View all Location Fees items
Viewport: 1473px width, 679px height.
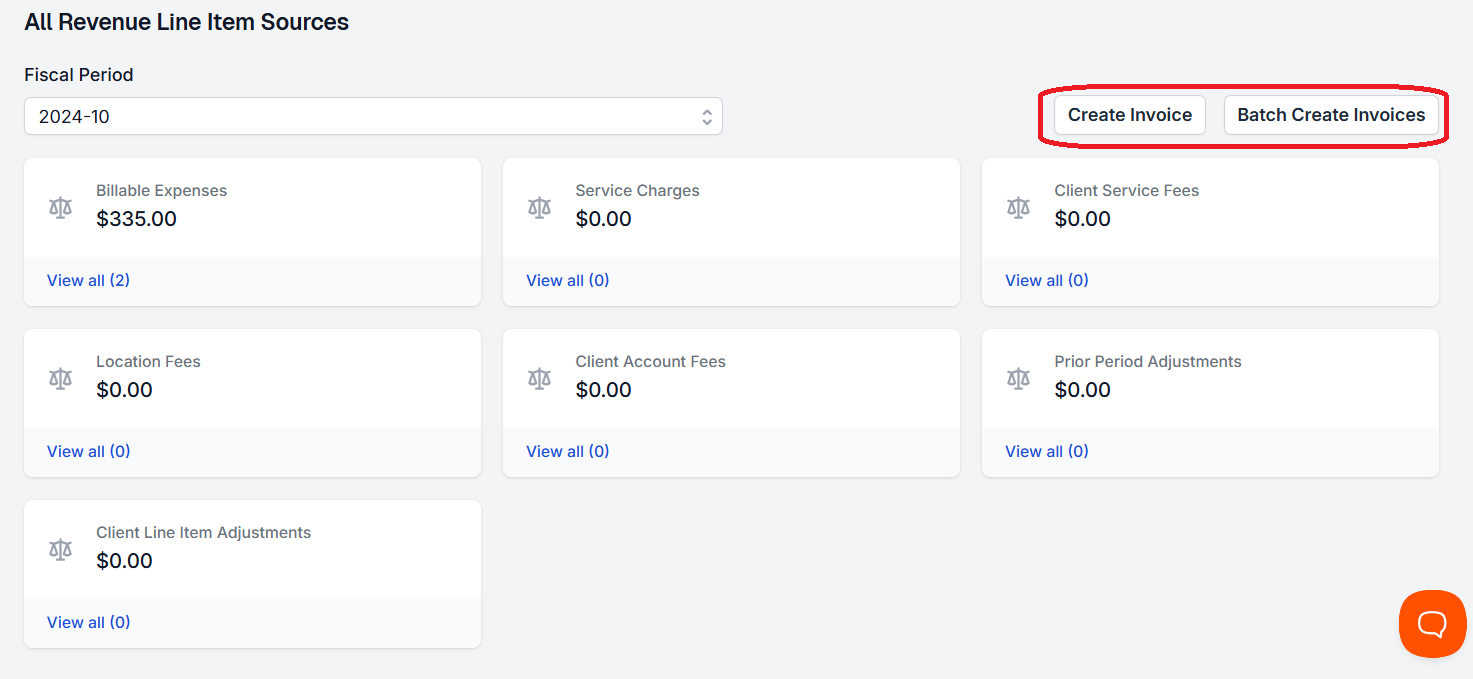click(88, 452)
